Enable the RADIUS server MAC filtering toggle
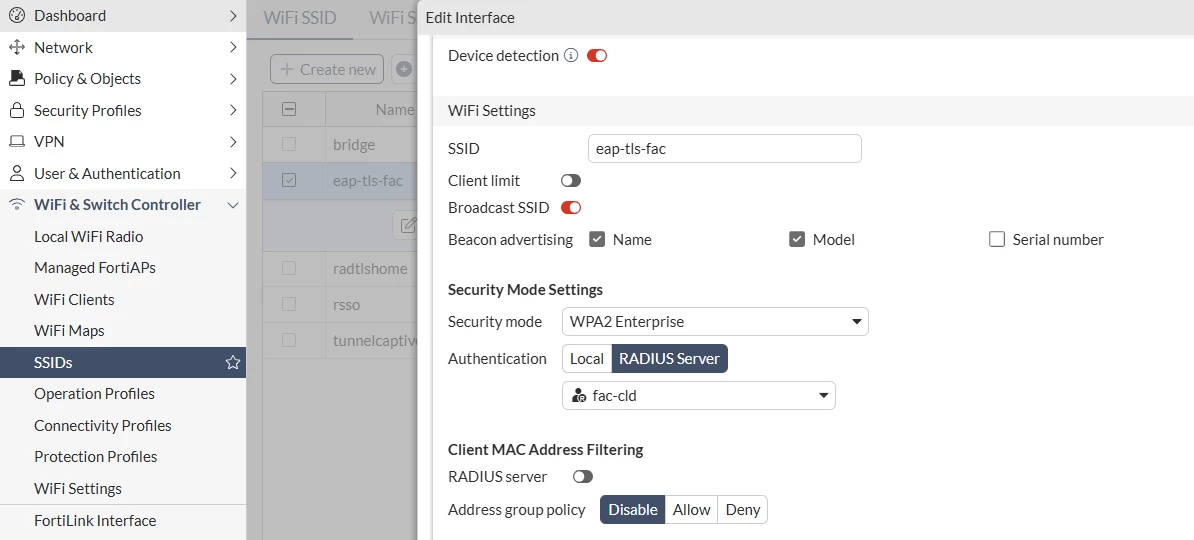The height and width of the screenshot is (540, 1194). pos(583,477)
